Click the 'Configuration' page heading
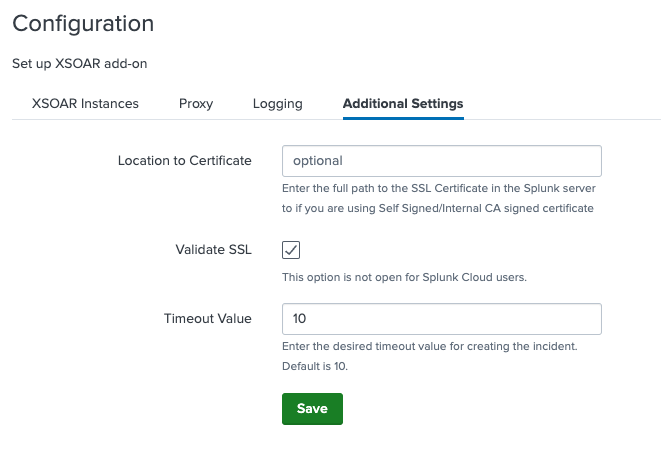 (x=83, y=24)
